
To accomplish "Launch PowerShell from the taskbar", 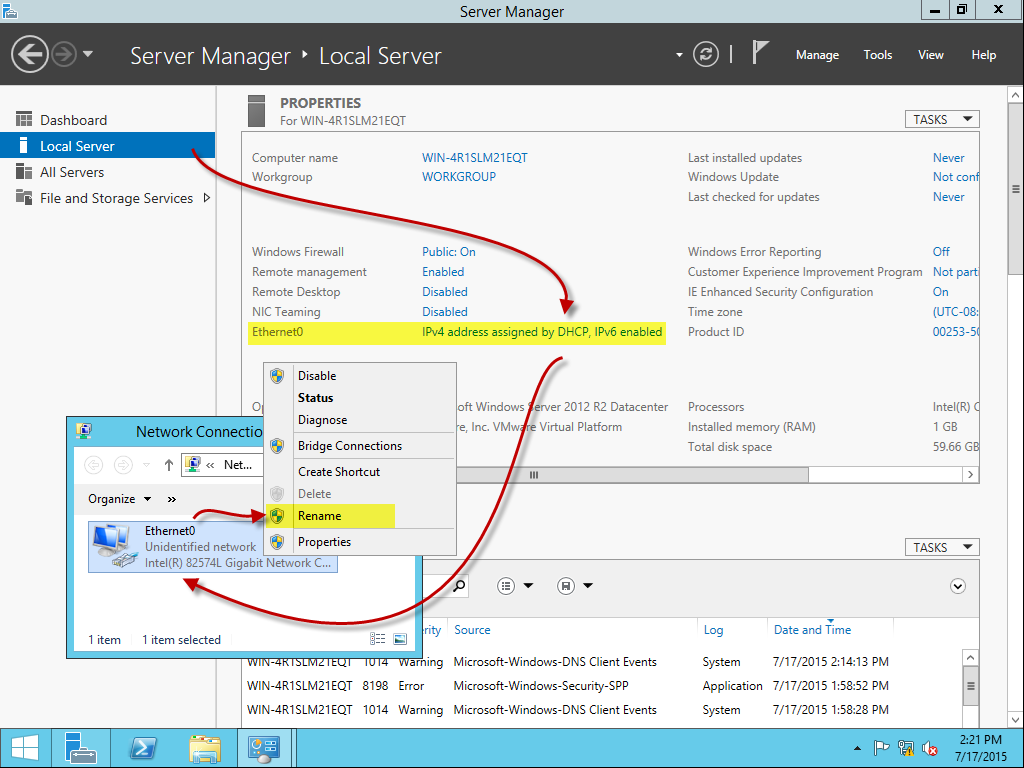I will coord(142,748).
